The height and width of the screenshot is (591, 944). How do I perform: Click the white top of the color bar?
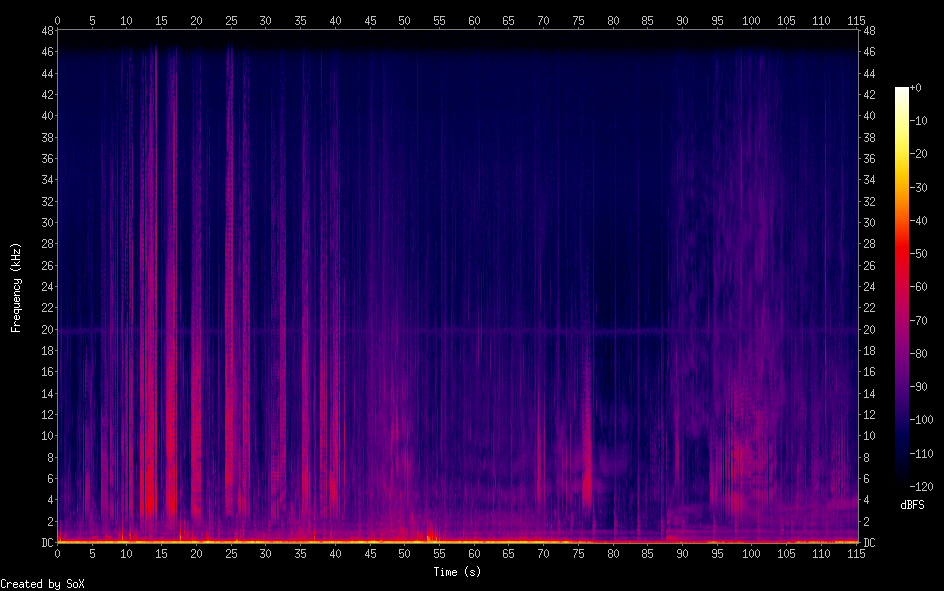pos(902,90)
